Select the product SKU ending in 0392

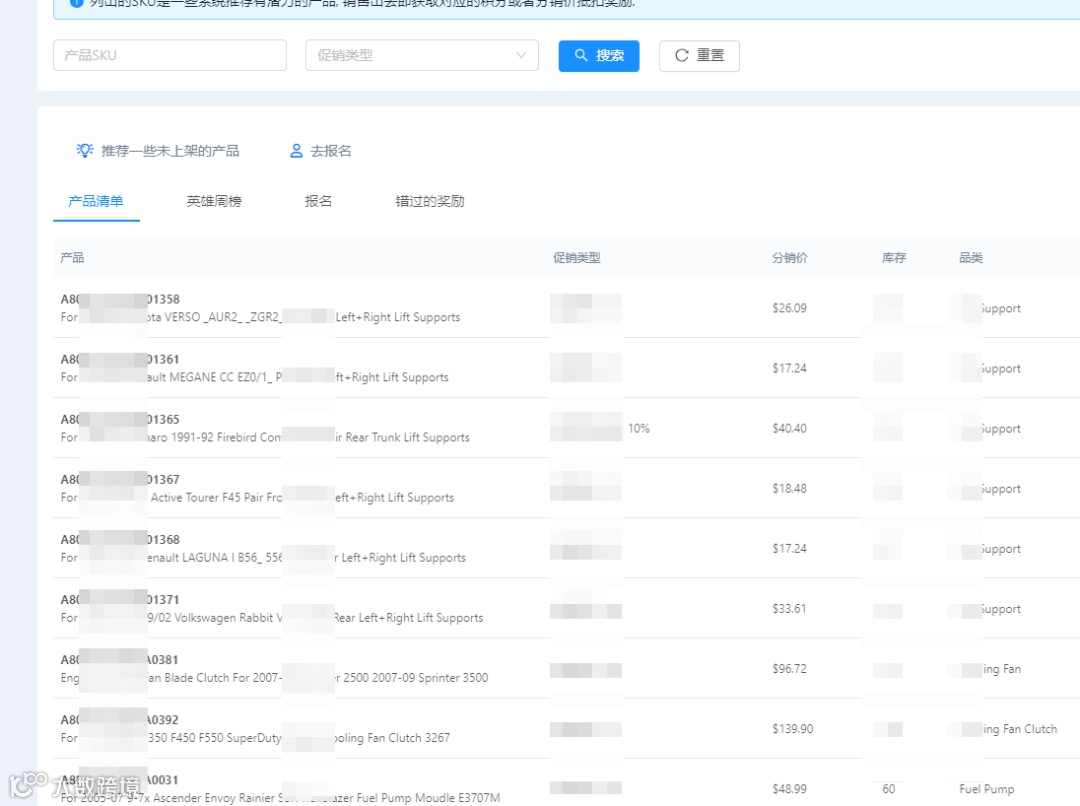120,719
